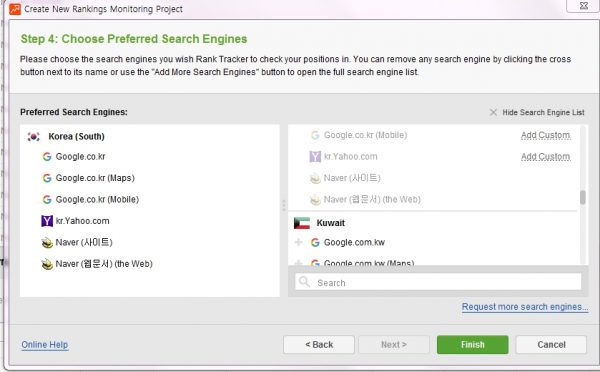Select Google.co.kr (Maps) in preferred list
Viewport: 600px width, 372px height.
[95, 178]
